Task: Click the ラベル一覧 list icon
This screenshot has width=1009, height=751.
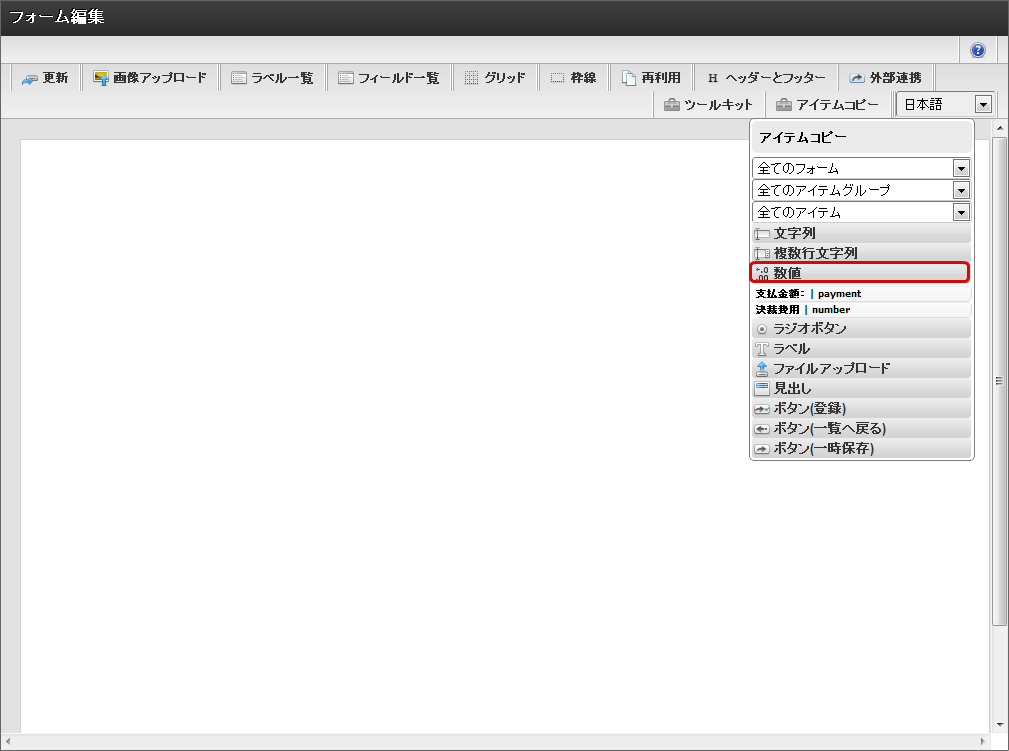Action: pyautogui.click(x=239, y=78)
